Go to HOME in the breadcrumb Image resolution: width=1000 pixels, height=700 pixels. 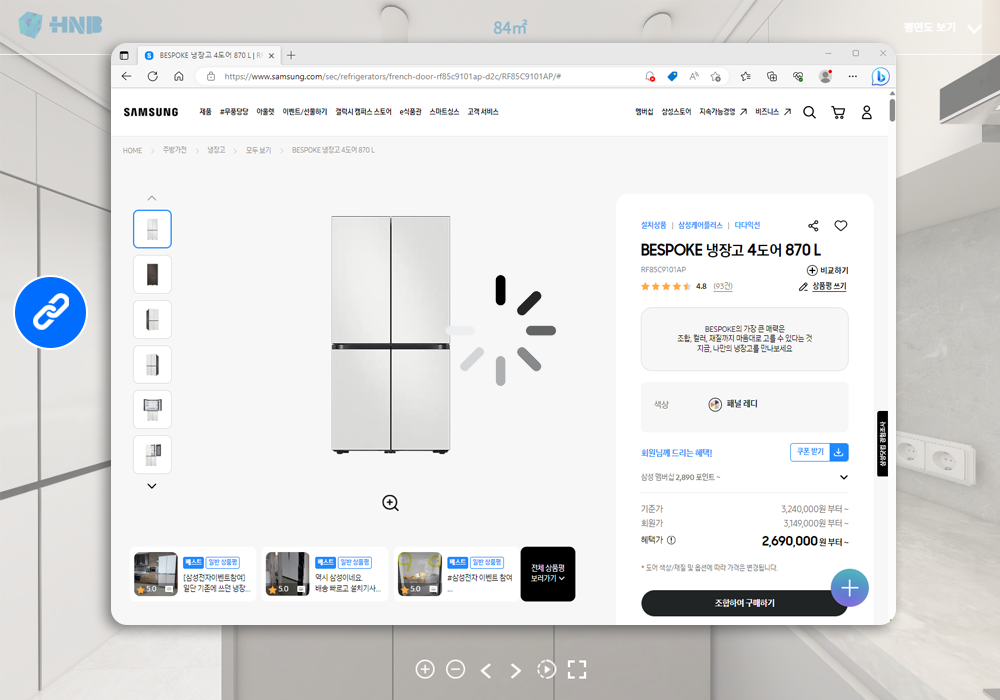click(x=133, y=150)
